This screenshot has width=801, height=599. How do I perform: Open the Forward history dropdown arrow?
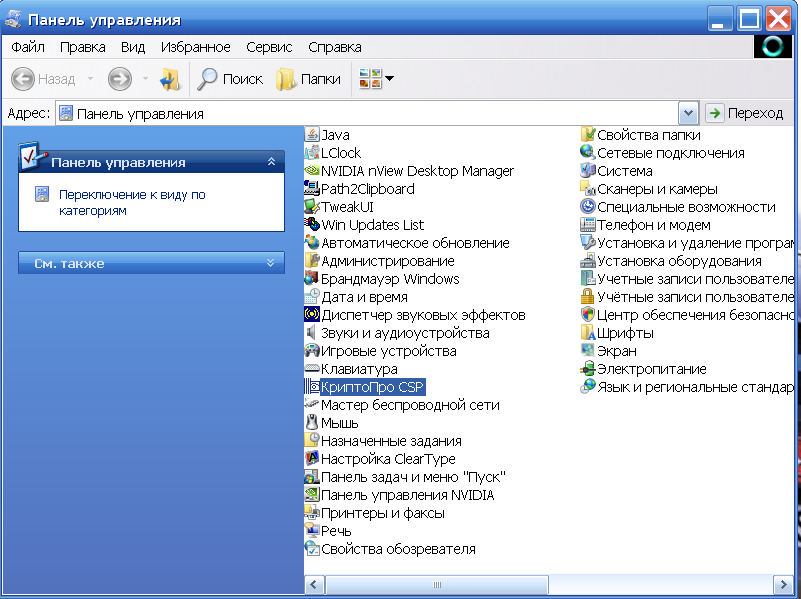tap(145, 79)
